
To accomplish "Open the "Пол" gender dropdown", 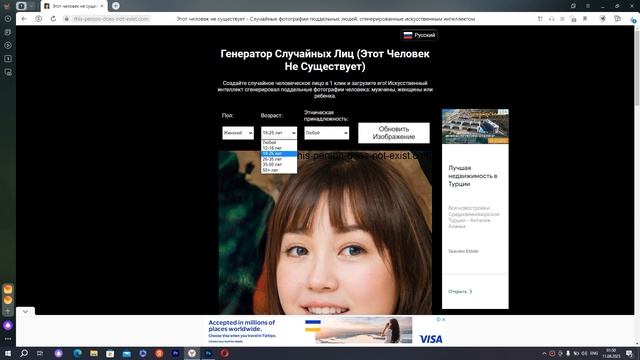I will click(x=238, y=133).
